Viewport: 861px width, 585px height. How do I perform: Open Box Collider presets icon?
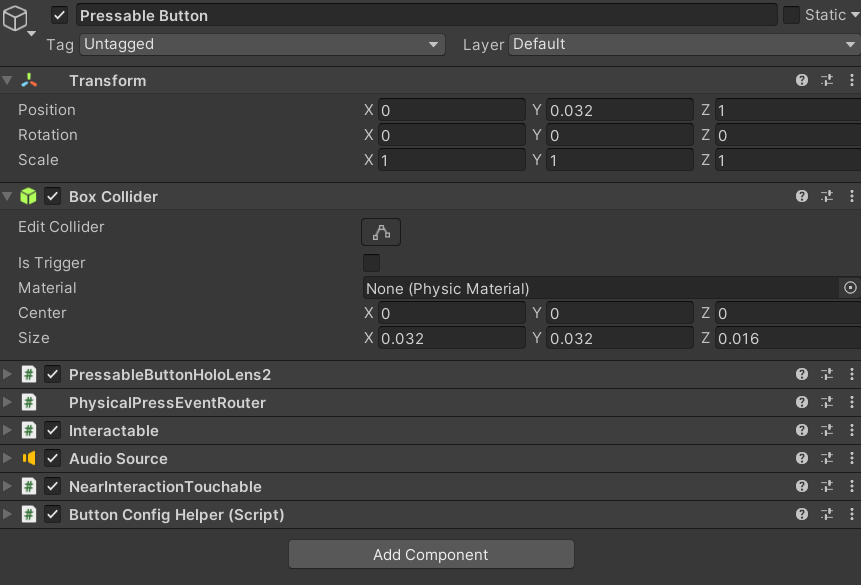(x=827, y=196)
